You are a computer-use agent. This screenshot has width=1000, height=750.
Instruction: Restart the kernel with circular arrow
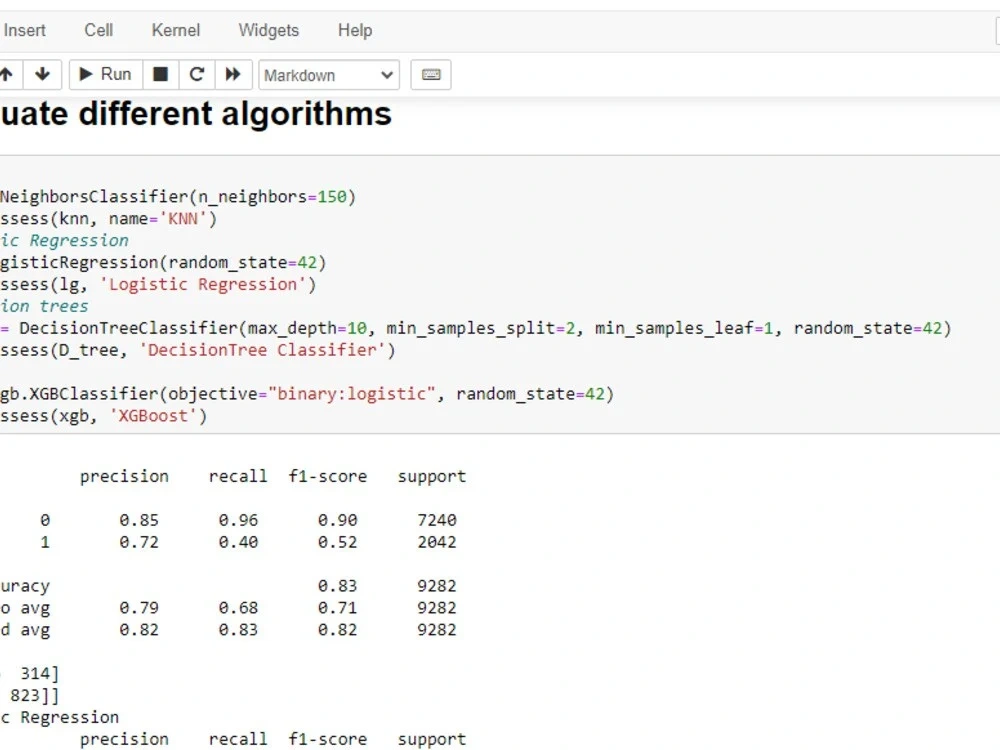pyautogui.click(x=197, y=75)
